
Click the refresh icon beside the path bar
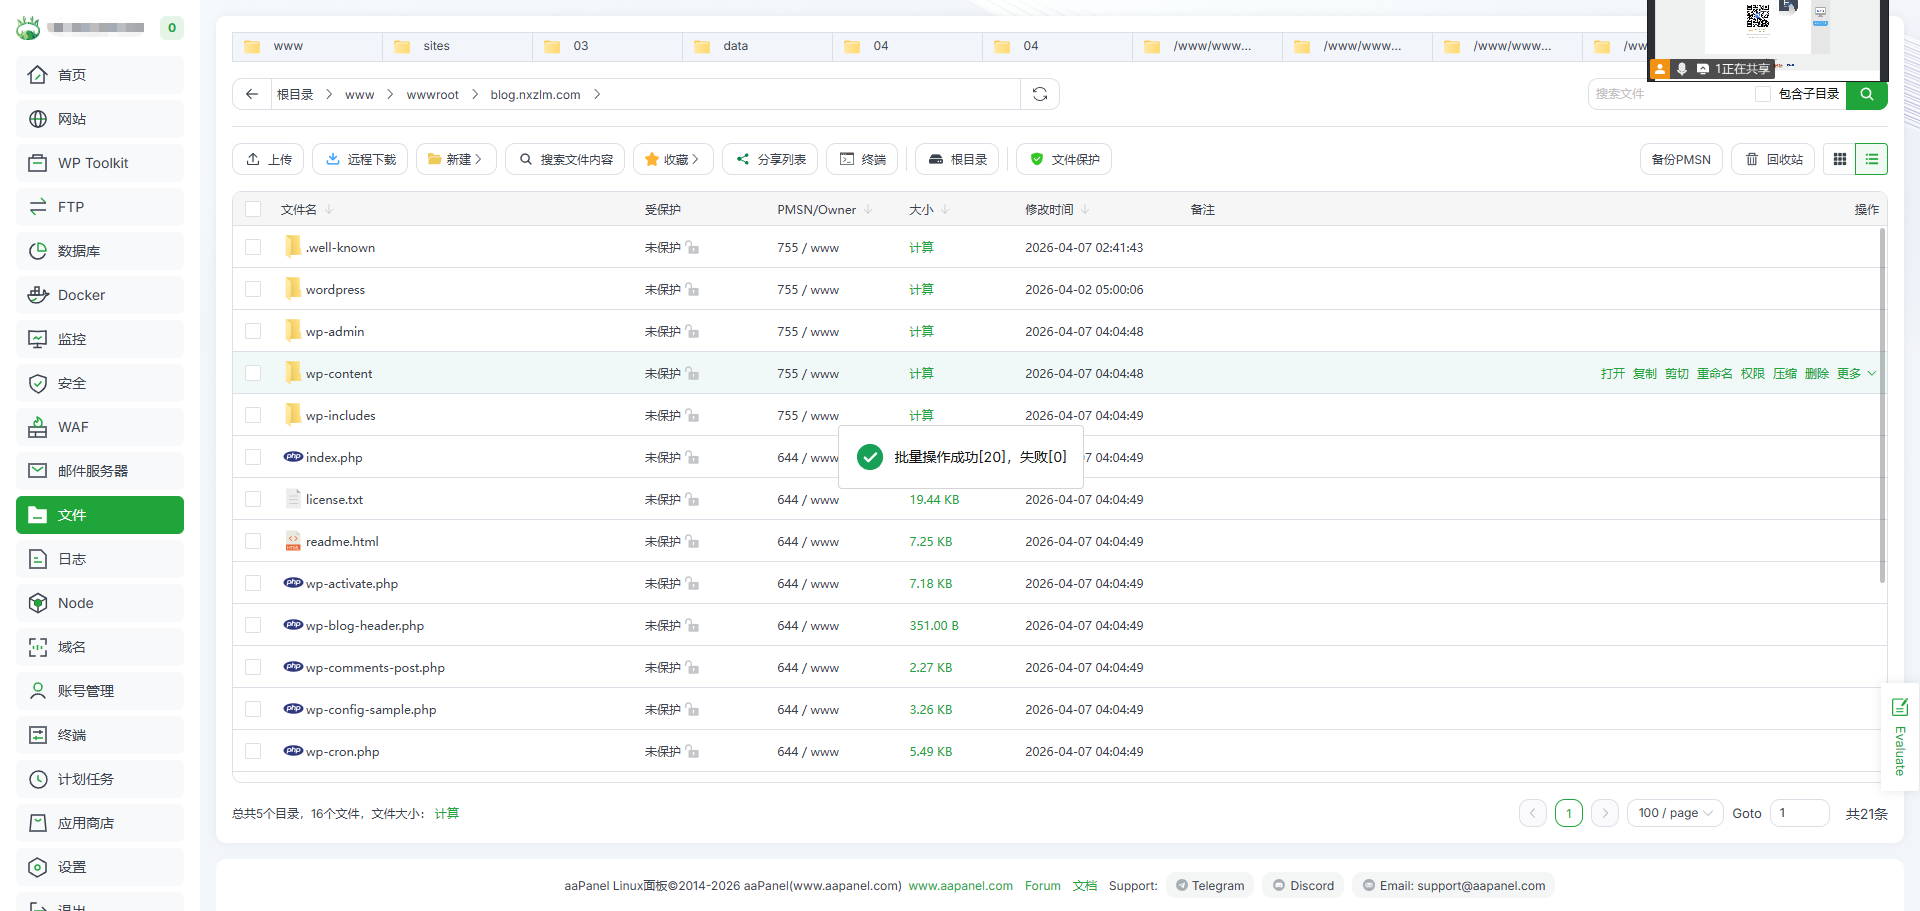[1040, 94]
